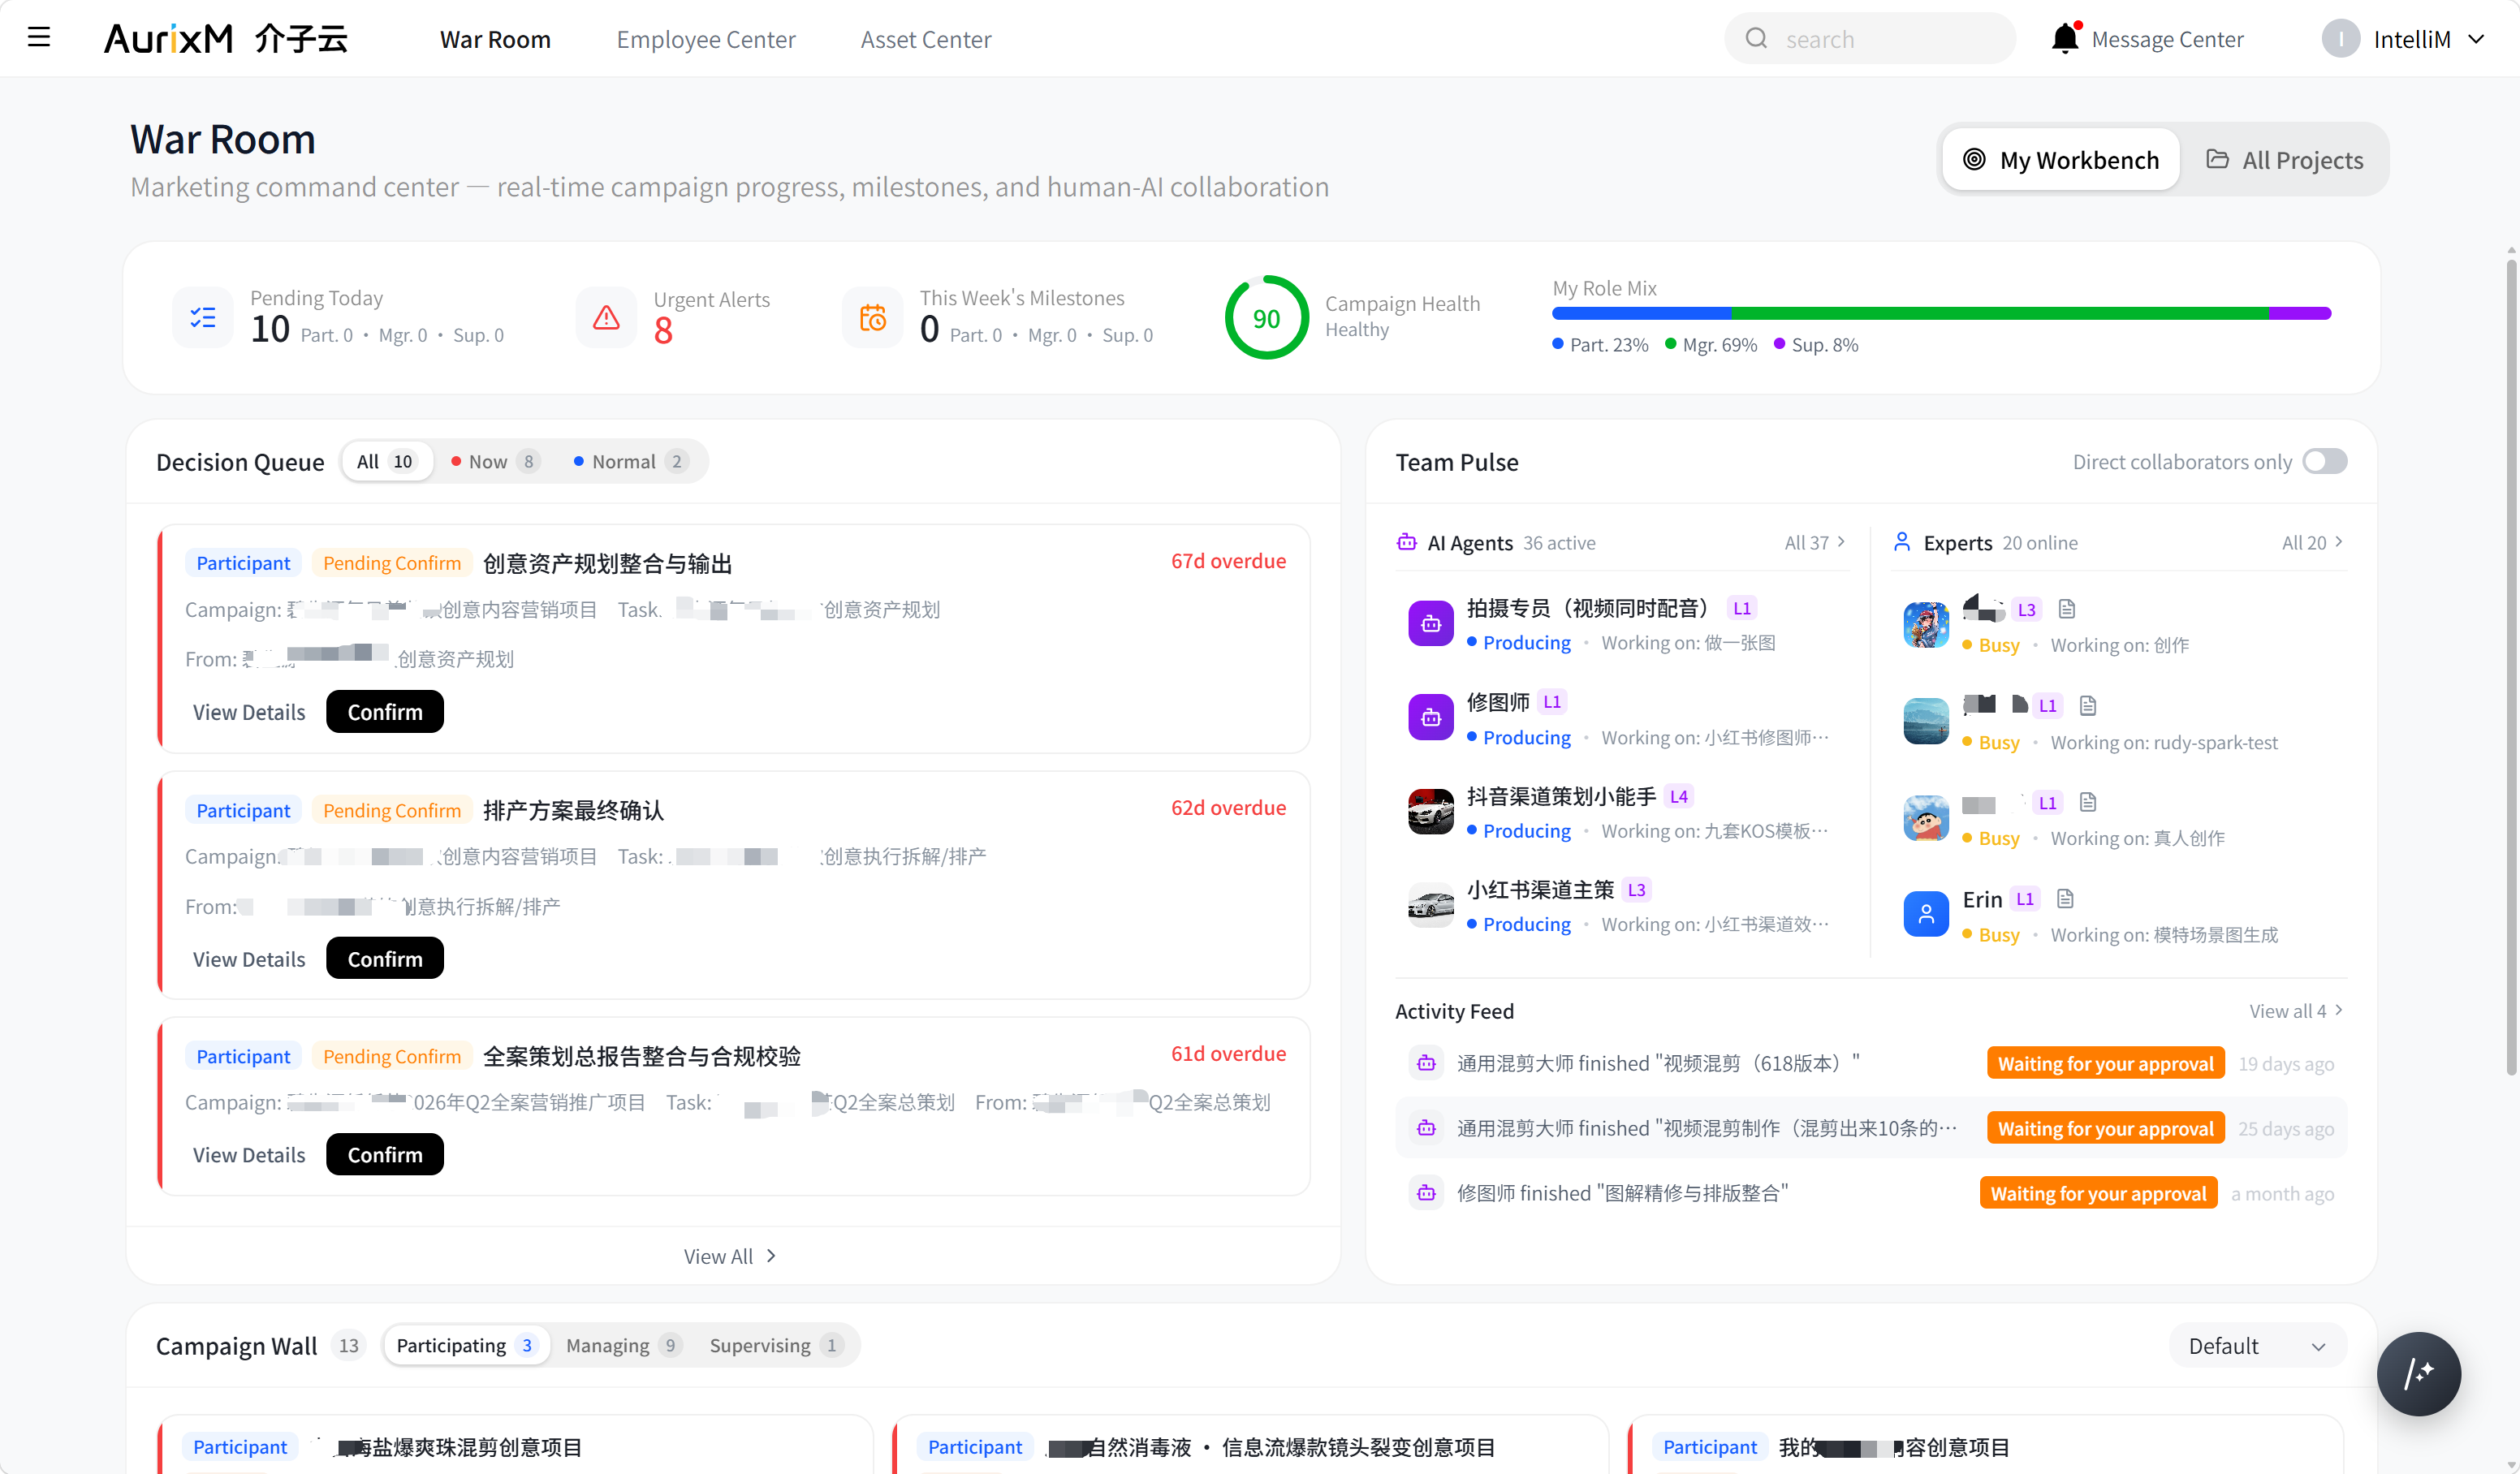The image size is (2520, 1474).
Task: Open 小红书渠道主策 avatar
Action: pos(1431,905)
